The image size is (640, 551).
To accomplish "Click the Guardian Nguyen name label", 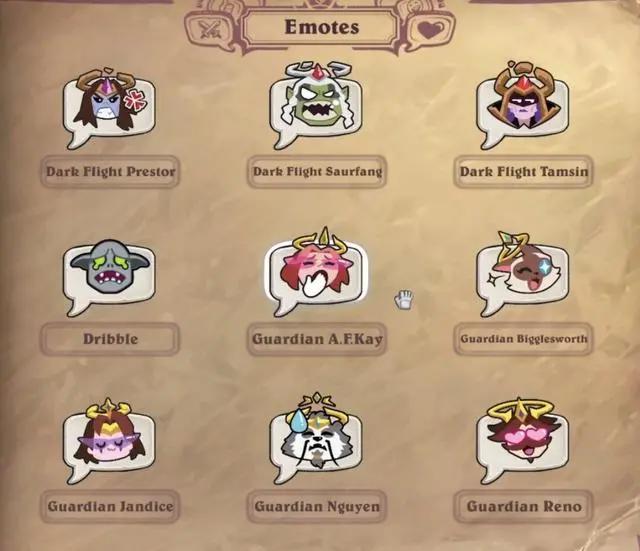I will 317,507.
